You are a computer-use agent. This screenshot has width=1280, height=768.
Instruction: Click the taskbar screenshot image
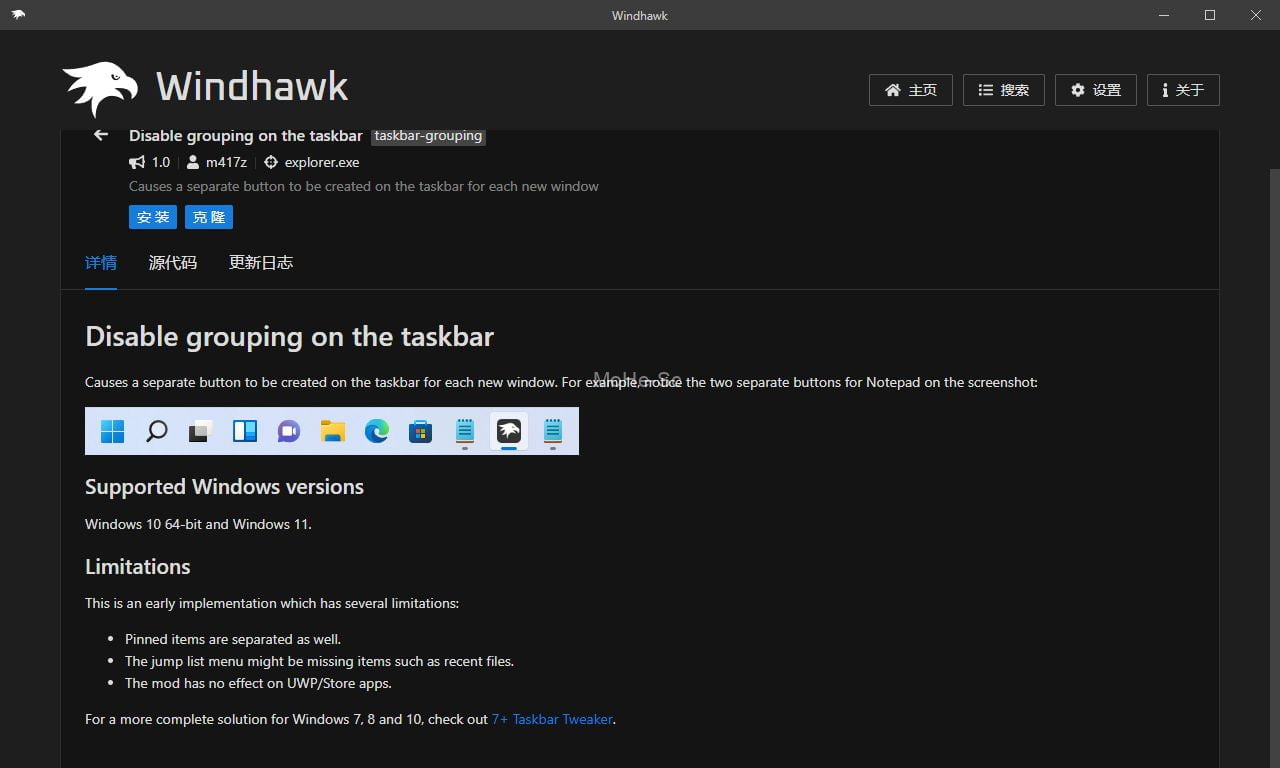coord(332,431)
